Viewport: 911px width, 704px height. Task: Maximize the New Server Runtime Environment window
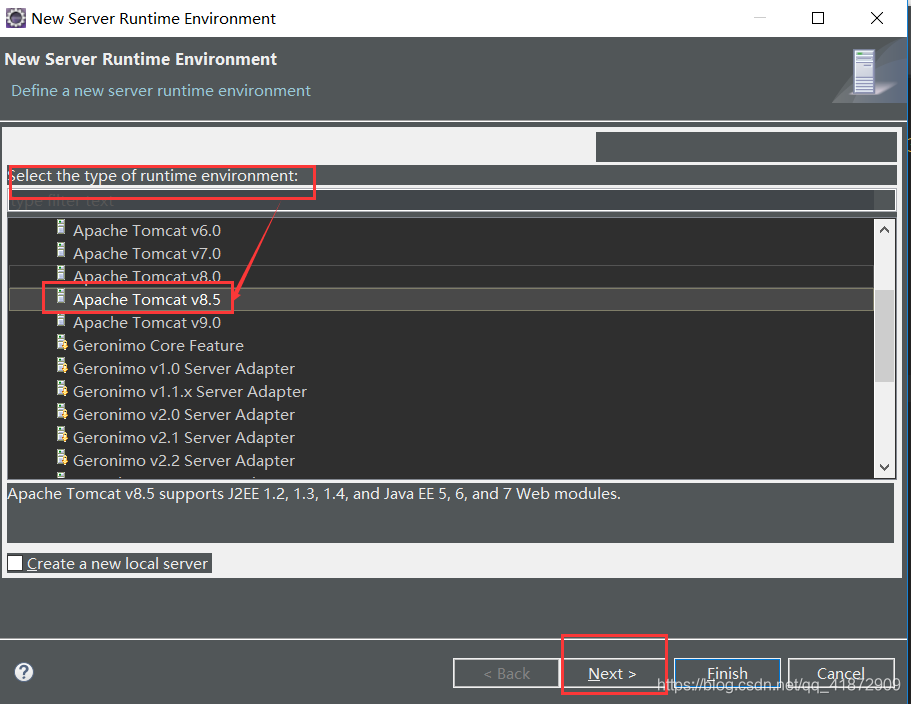[817, 18]
